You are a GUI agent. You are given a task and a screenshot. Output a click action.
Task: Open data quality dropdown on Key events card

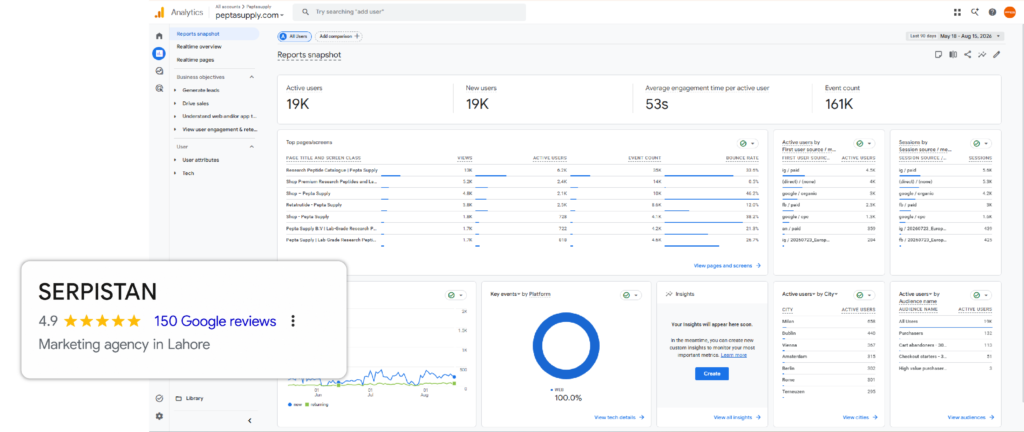[632, 295]
